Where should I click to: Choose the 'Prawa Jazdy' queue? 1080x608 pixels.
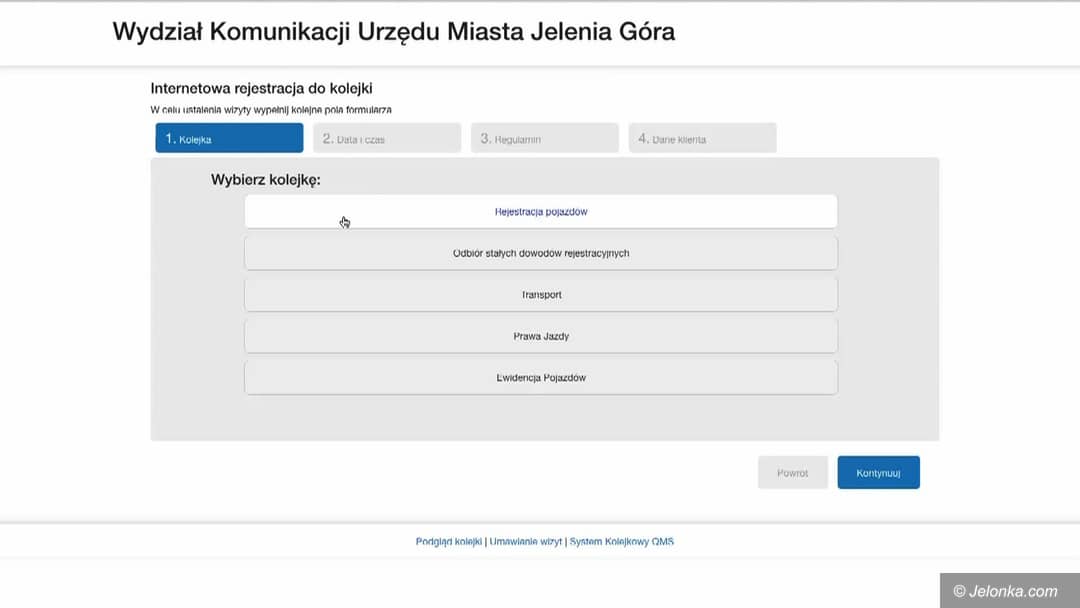(540, 336)
